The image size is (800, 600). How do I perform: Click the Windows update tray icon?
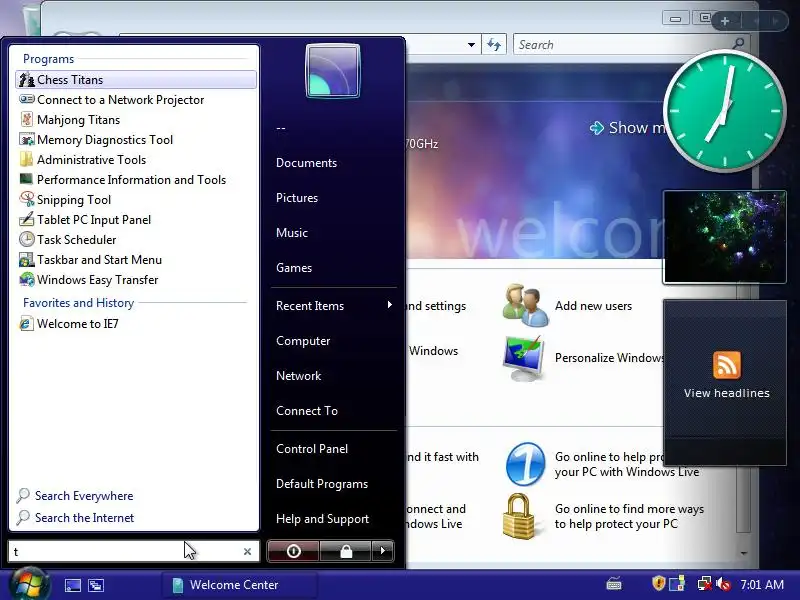[677, 583]
